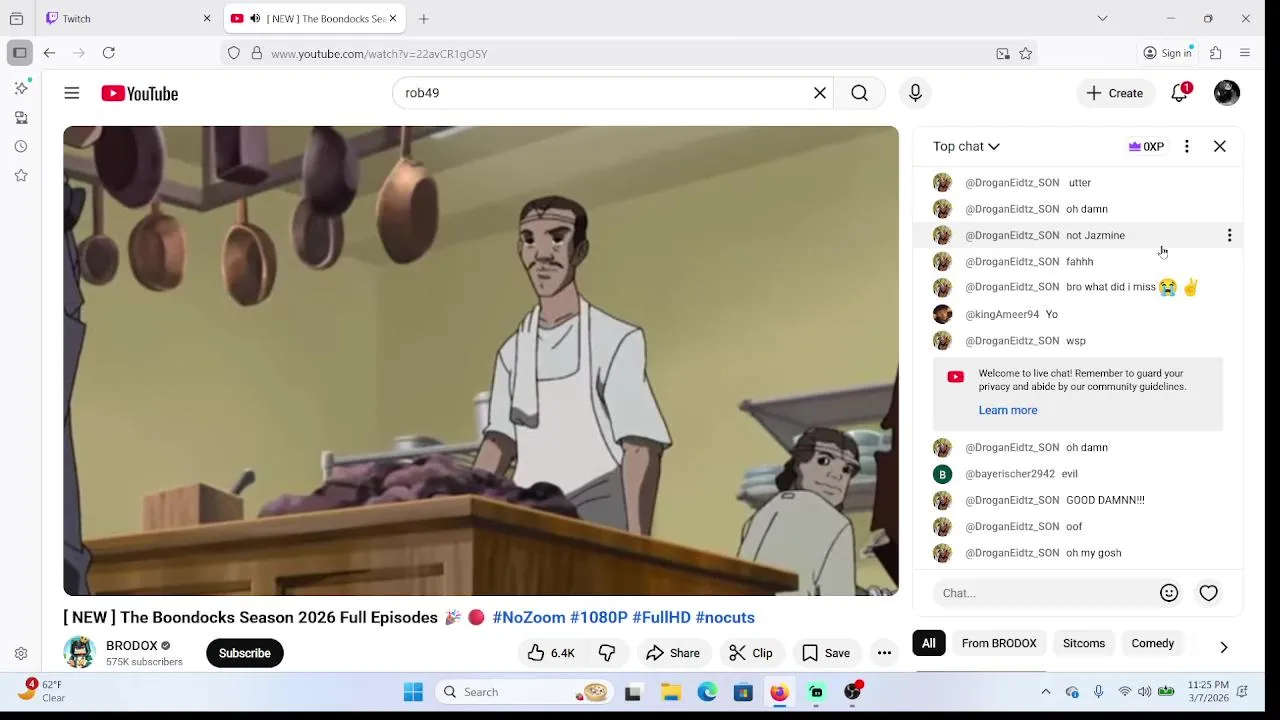Screen dimensions: 1280x720
Task: Open the Create menu
Action: tap(1115, 93)
